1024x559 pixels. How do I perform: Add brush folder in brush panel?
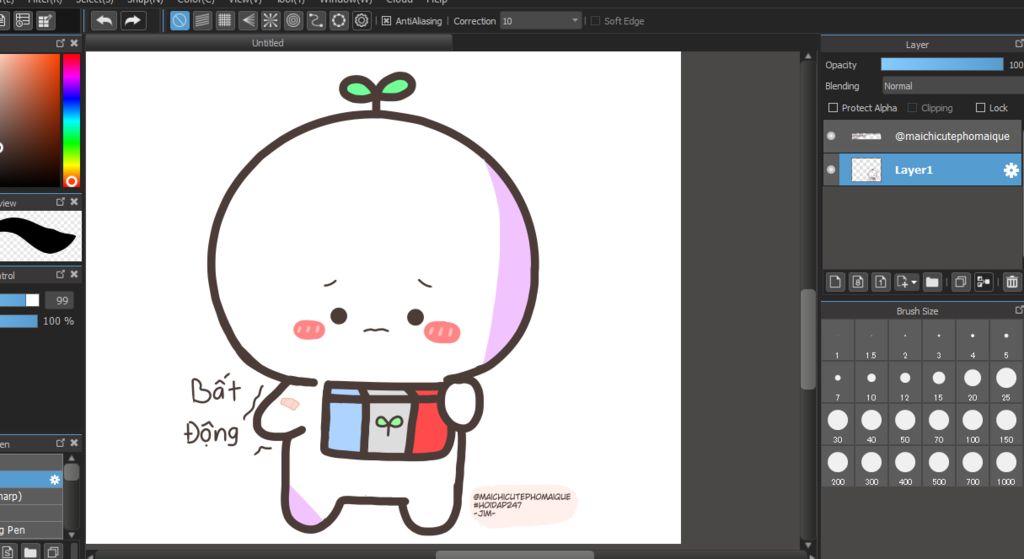pos(30,552)
